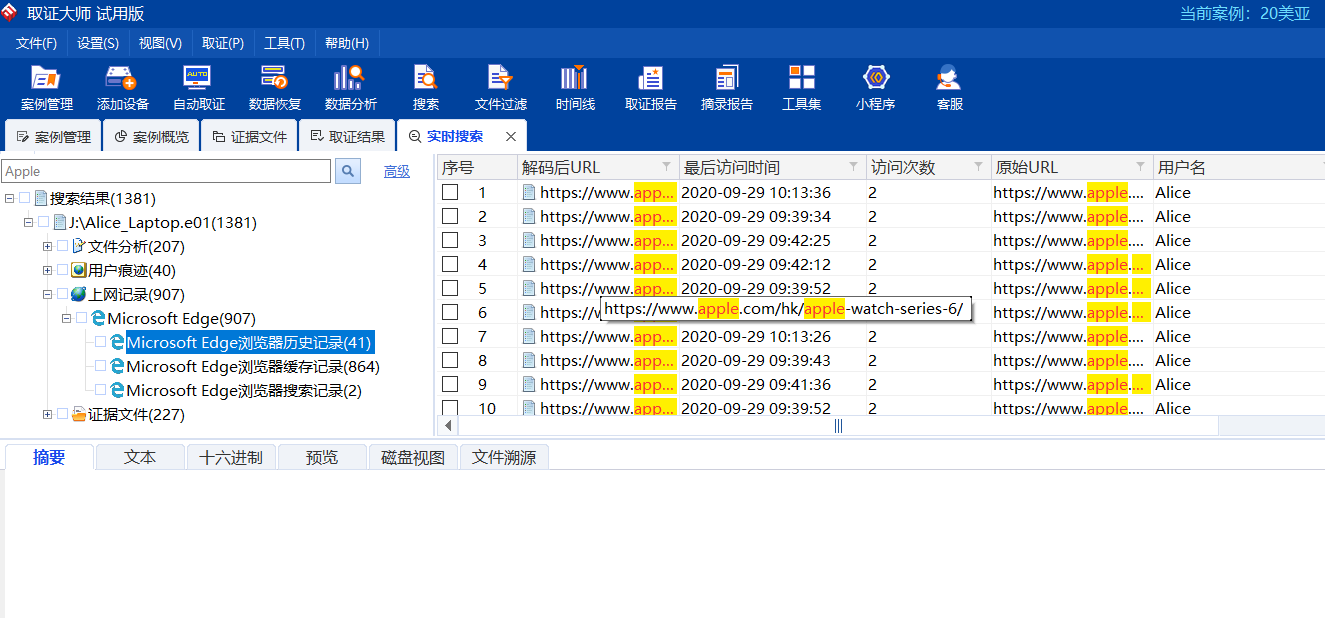Viewport: 1325px width, 618px height.
Task: Check the checkbox for row 3
Action: [451, 240]
